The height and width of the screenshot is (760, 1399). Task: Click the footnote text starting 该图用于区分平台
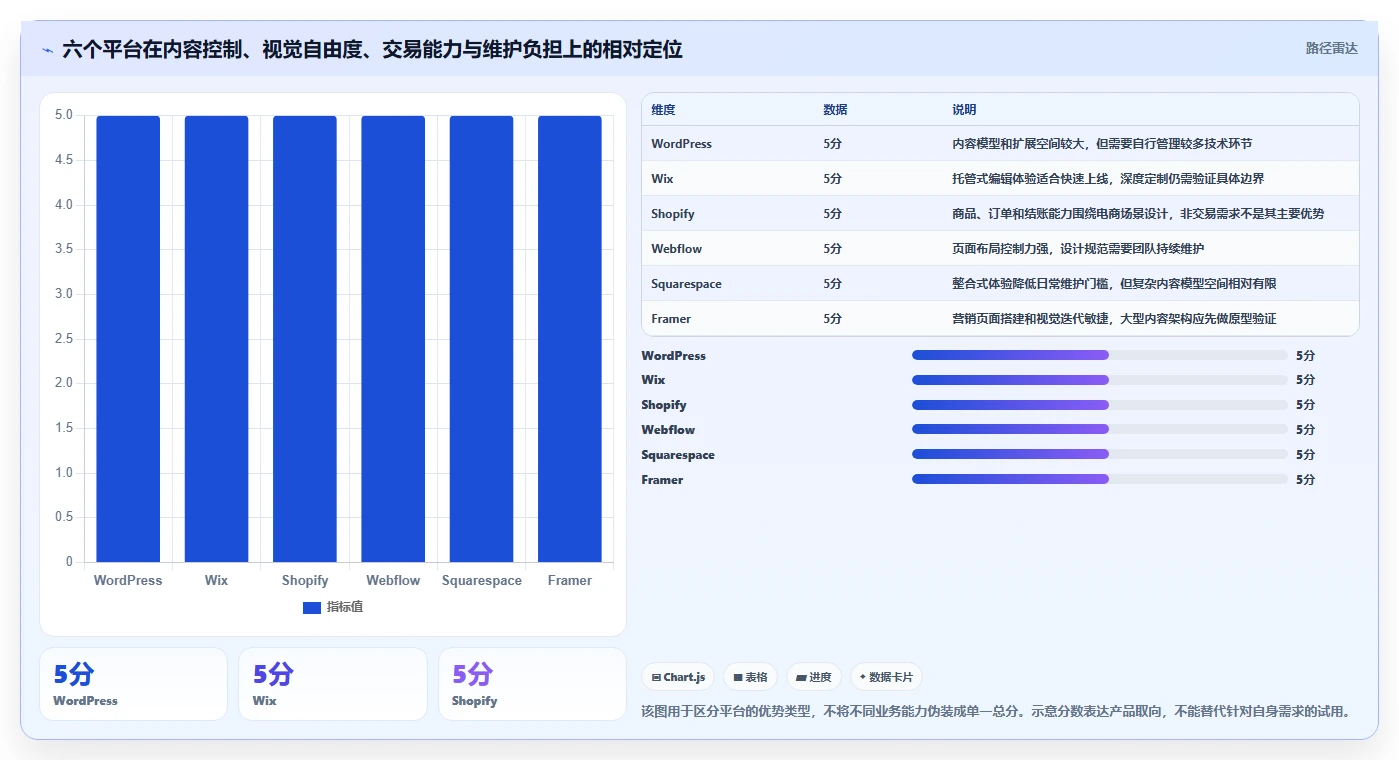(996, 711)
